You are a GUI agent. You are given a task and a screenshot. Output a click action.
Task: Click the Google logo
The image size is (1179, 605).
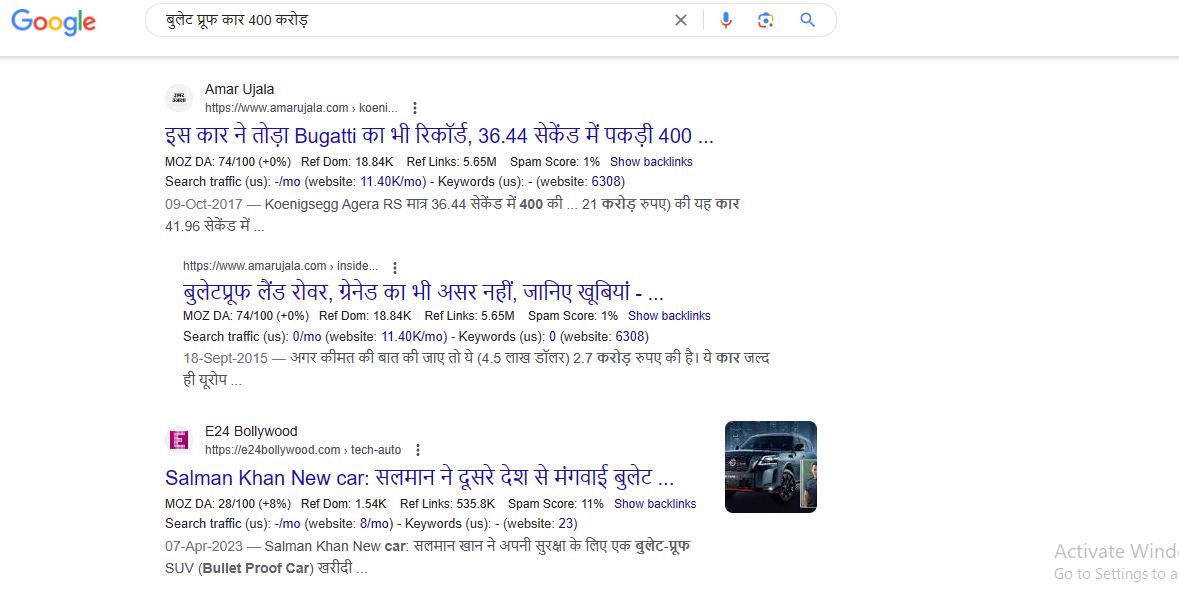pos(54,21)
